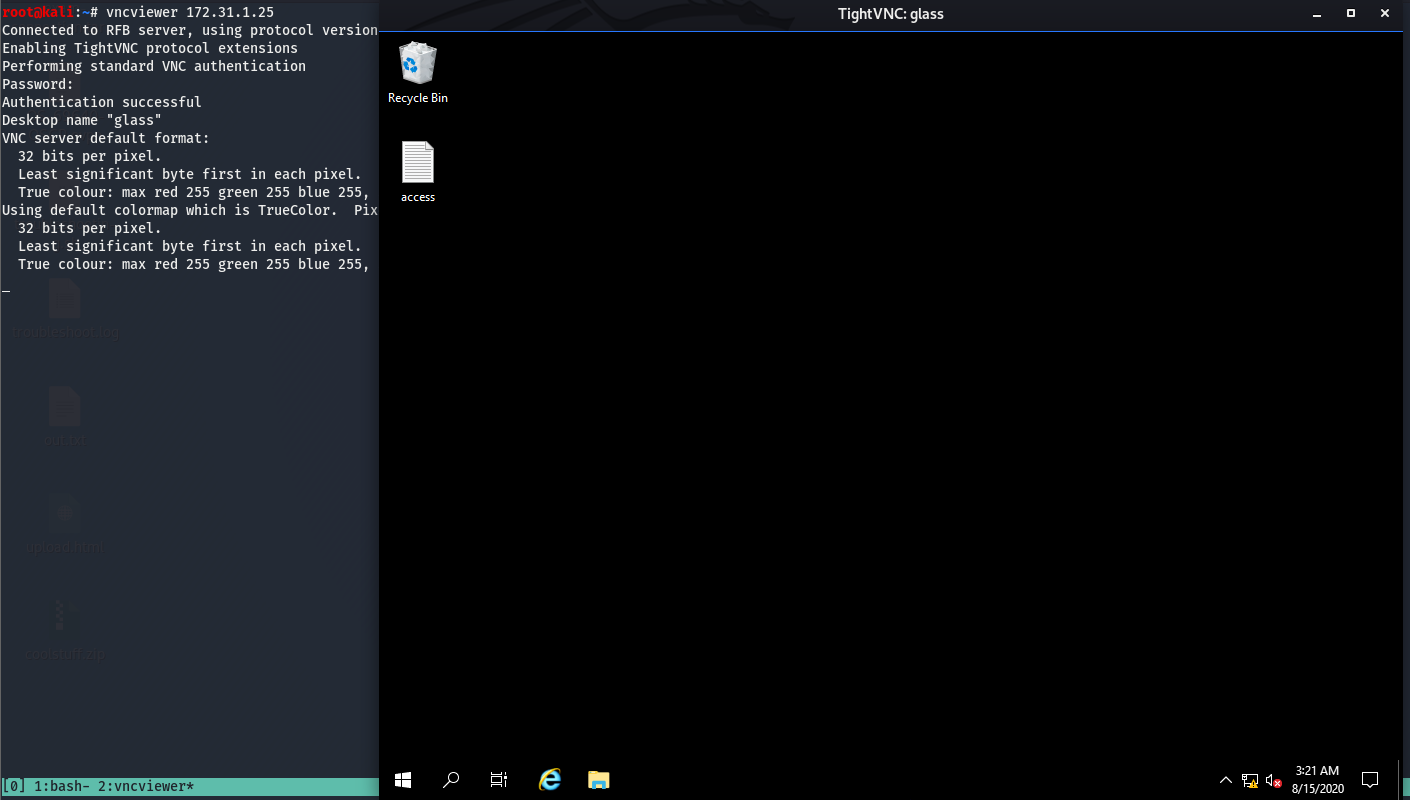Click 'Enabling TightVNC protocol extensions' line
This screenshot has width=1410, height=800.
pos(150,48)
